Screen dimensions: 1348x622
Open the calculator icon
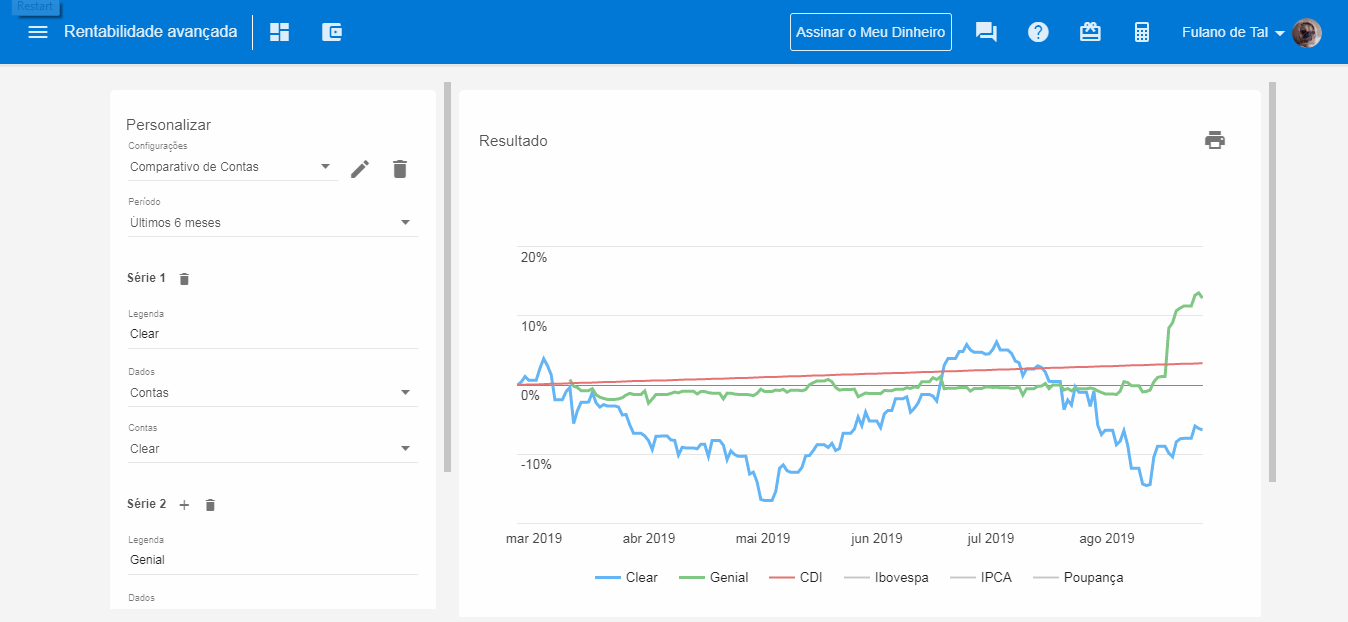(x=1141, y=32)
